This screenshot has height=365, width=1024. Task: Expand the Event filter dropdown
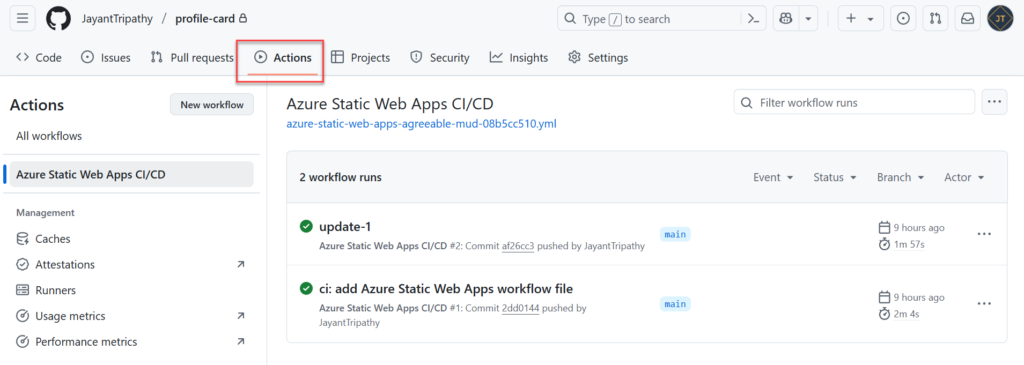(773, 177)
